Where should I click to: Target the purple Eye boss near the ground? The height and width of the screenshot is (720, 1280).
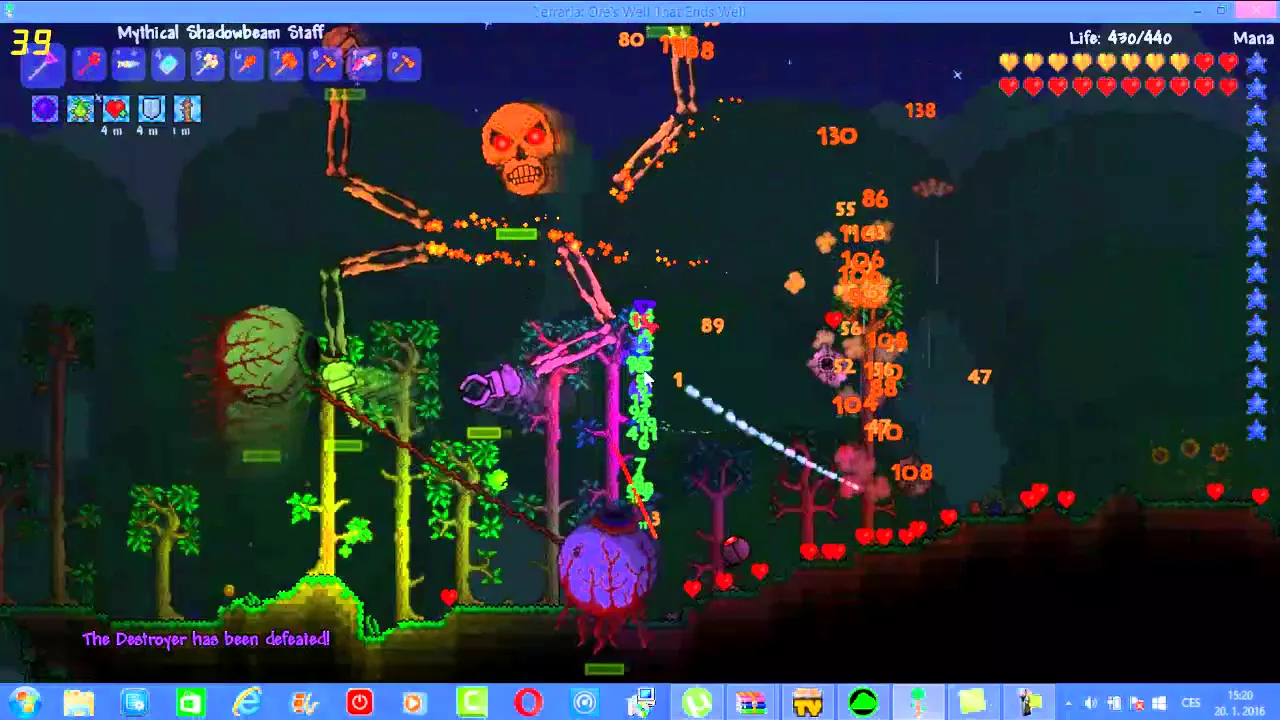point(606,567)
